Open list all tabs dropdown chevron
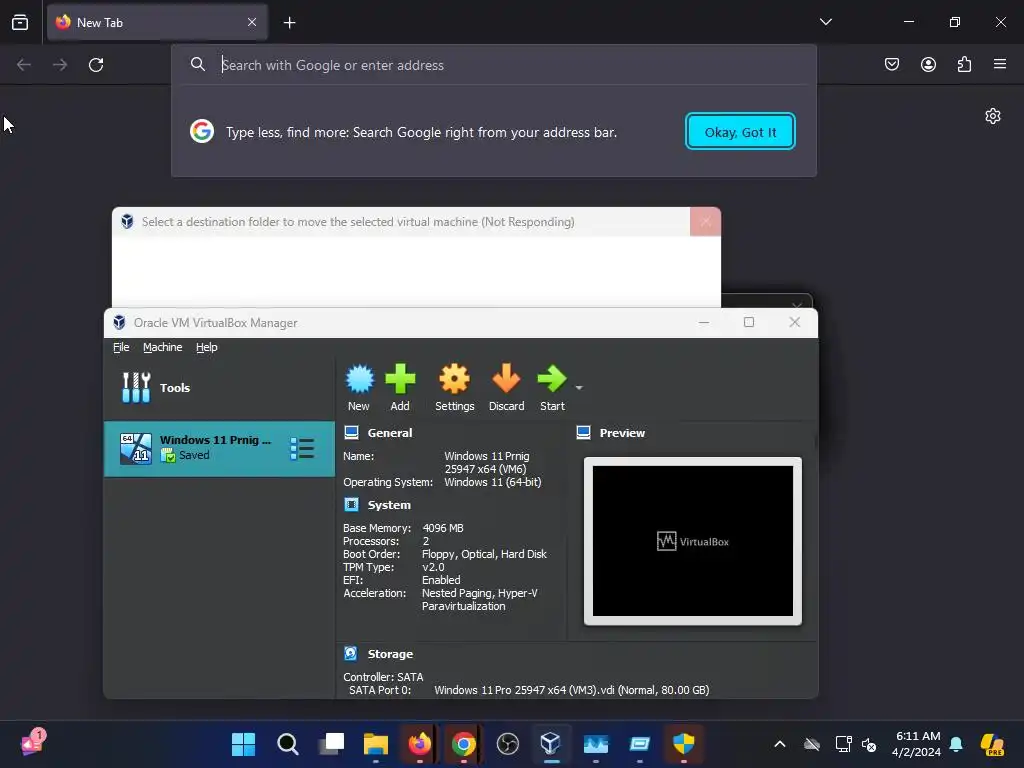1024x768 pixels. click(825, 22)
